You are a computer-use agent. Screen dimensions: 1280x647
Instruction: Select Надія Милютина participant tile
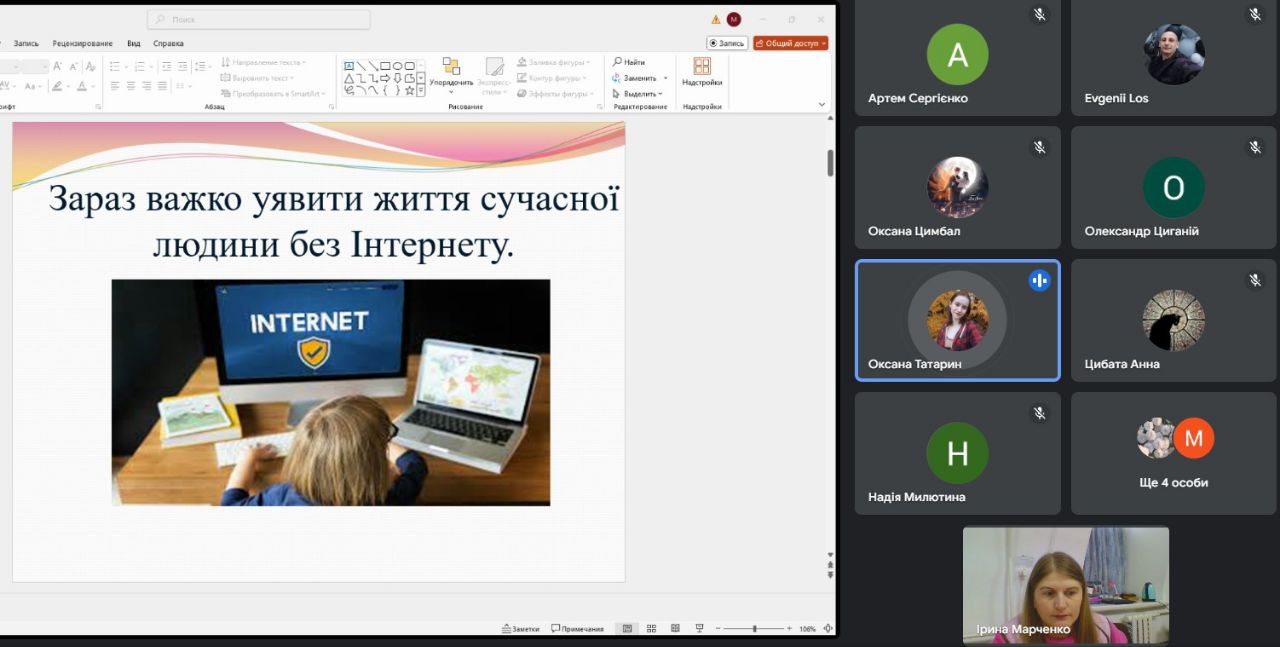coord(957,453)
